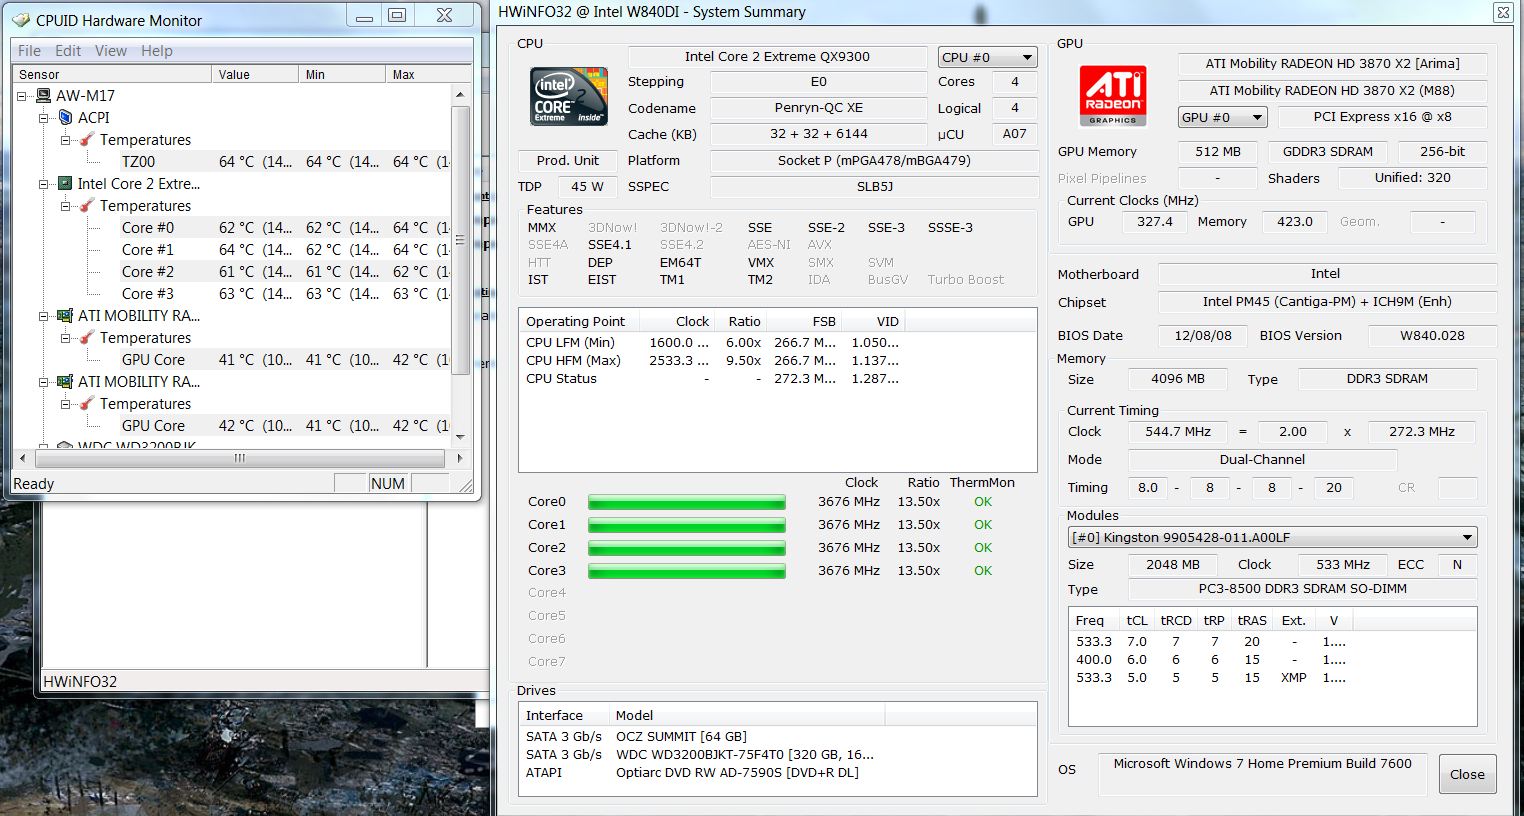Click first ATI MOBILITY RADEON card icon
1524x816 pixels.
66,316
